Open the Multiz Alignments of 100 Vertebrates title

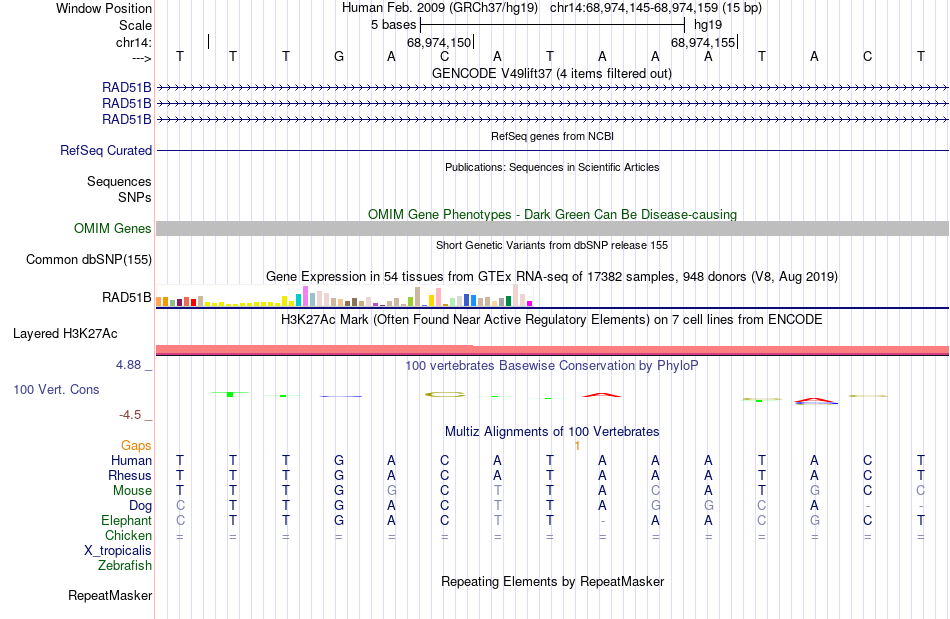pyautogui.click(x=552, y=431)
